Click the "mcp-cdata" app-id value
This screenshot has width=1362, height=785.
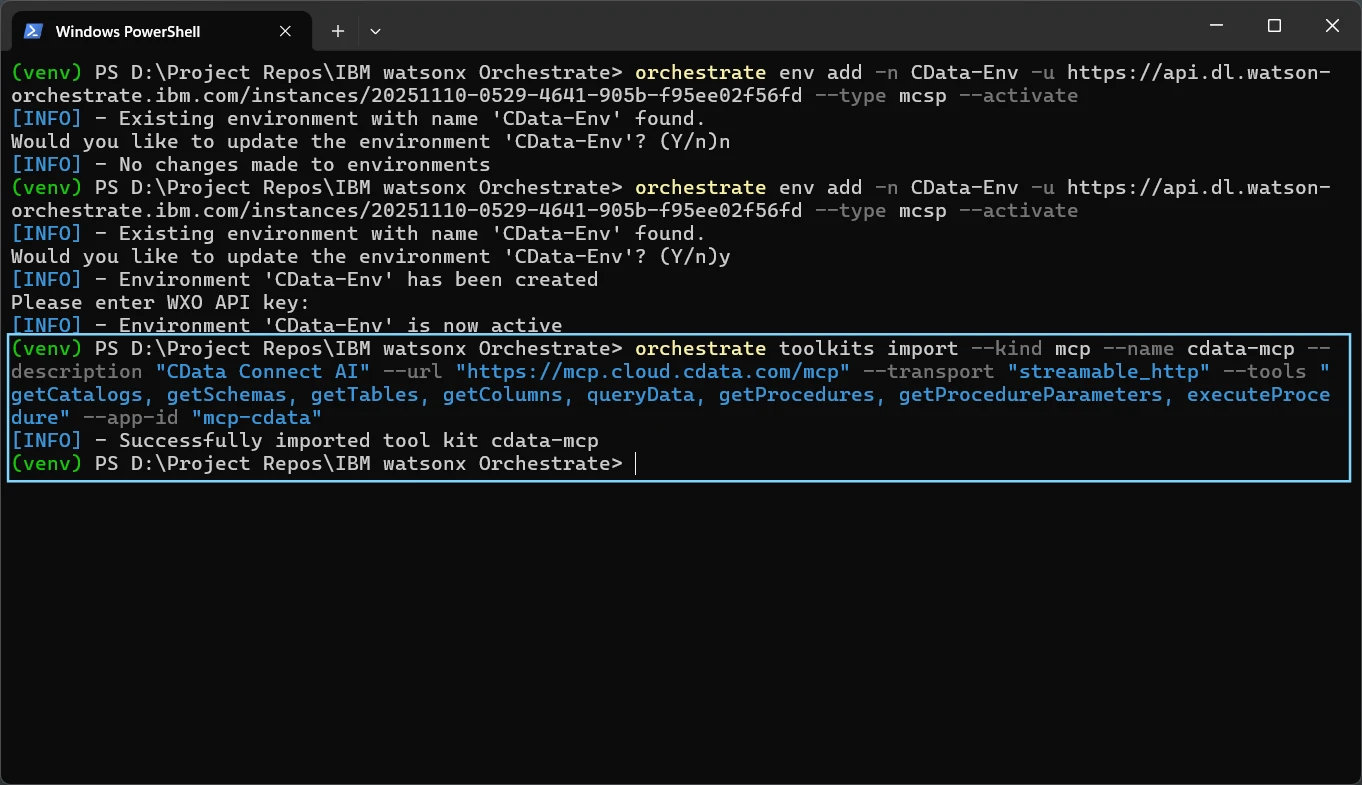pyautogui.click(x=257, y=418)
